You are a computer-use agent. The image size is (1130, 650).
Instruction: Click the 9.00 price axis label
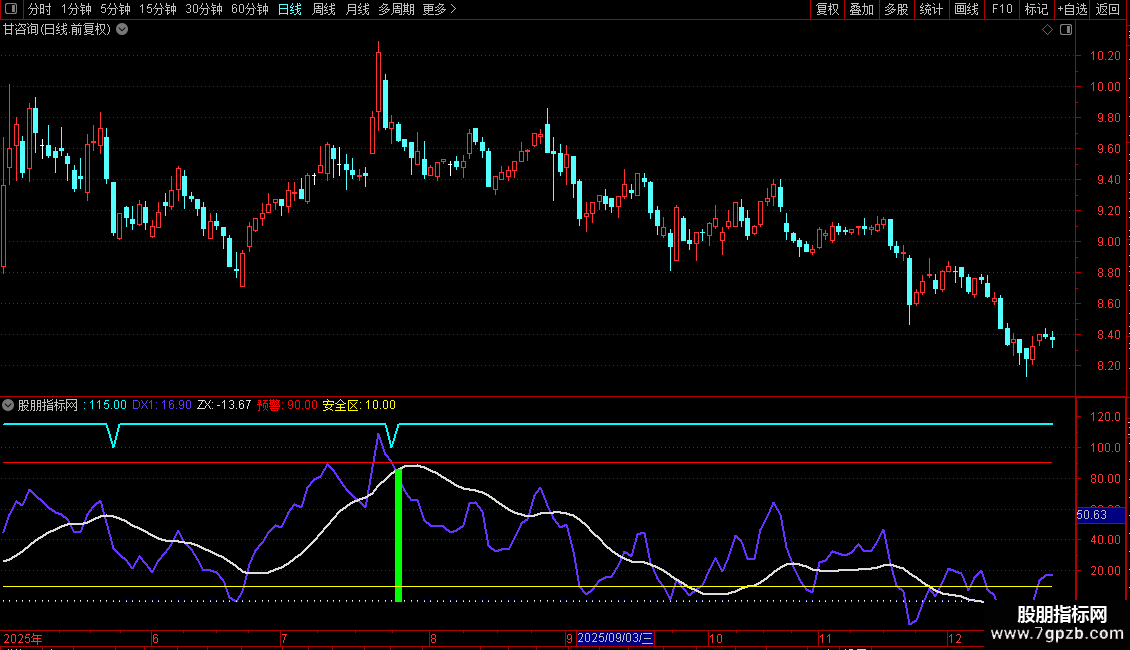[1108, 241]
